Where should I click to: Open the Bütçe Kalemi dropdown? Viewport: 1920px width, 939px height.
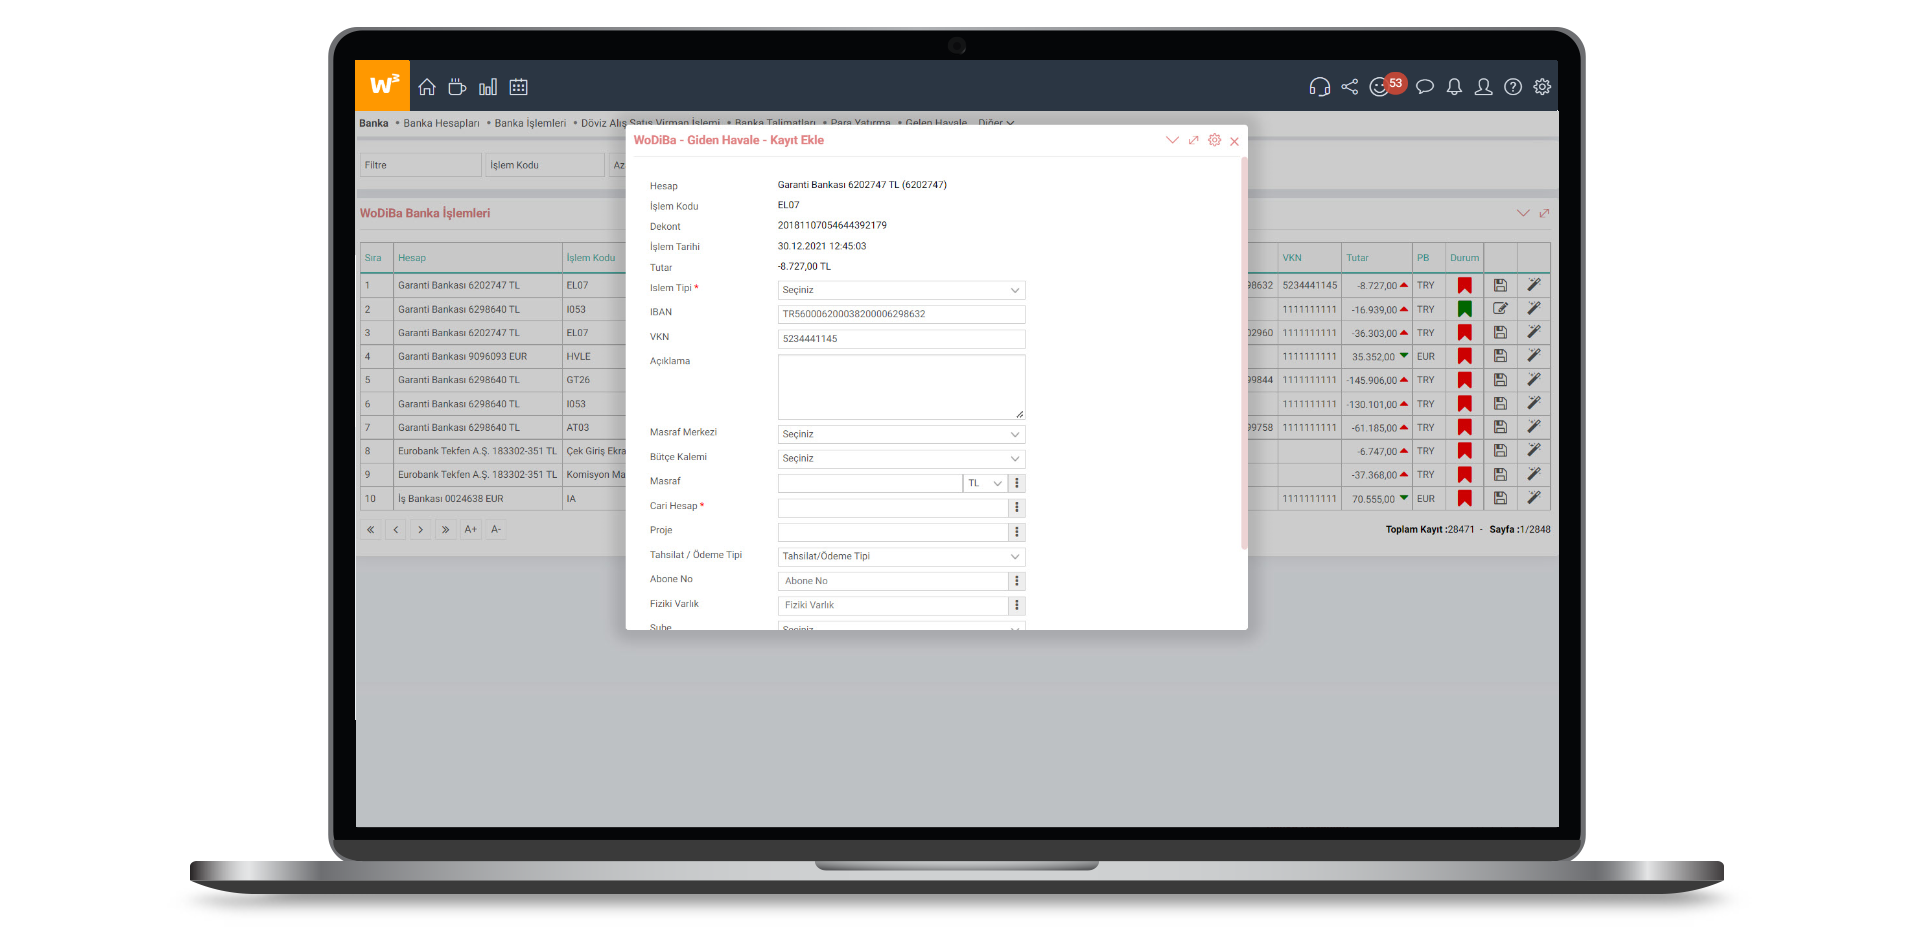(901, 458)
